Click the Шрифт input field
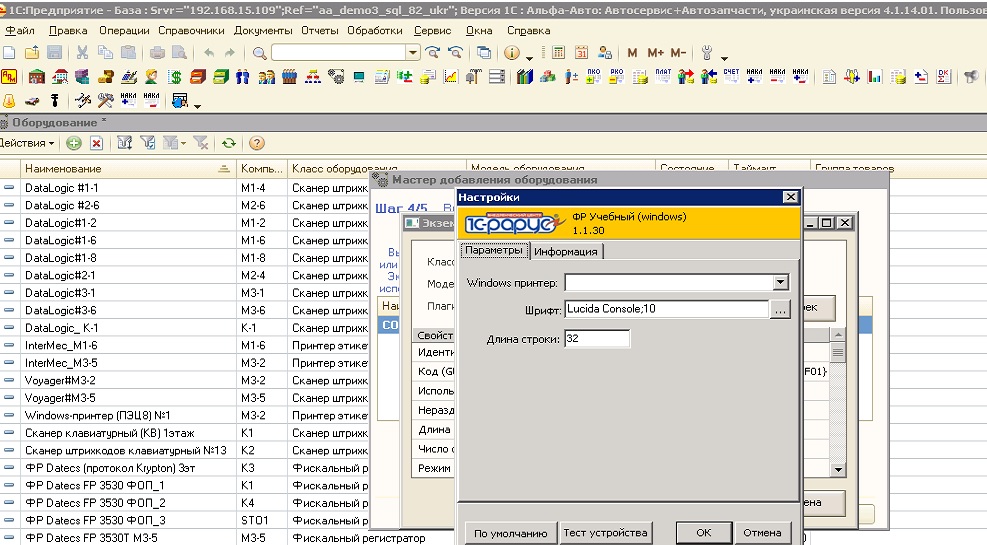Viewport: 987px width, 545px height. pos(667,309)
